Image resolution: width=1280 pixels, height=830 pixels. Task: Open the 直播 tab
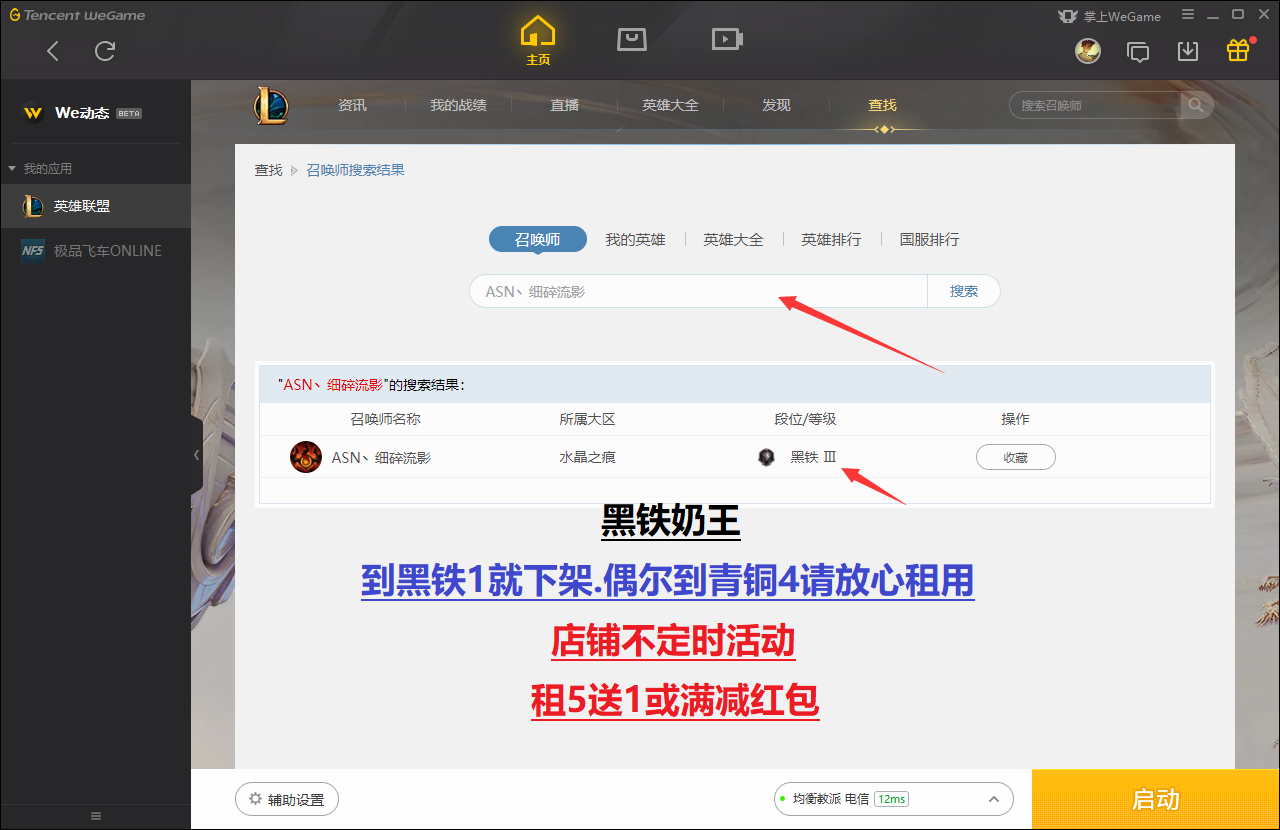[x=564, y=105]
